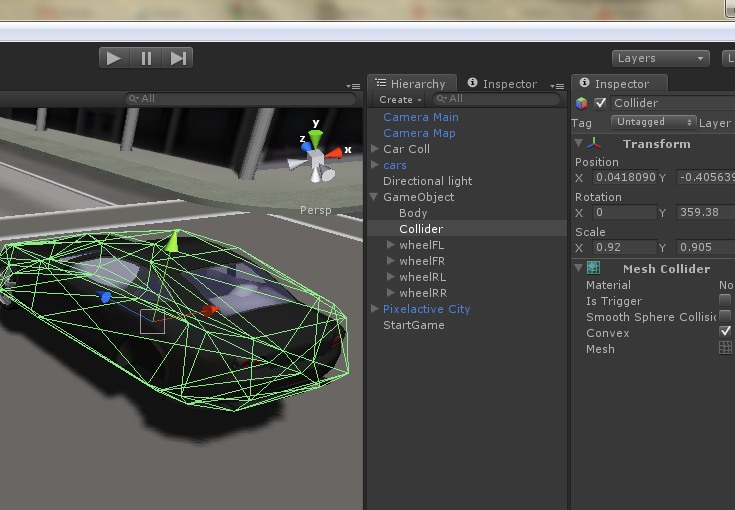This screenshot has width=735, height=510.
Task: Click the Position X input field
Action: click(623, 177)
